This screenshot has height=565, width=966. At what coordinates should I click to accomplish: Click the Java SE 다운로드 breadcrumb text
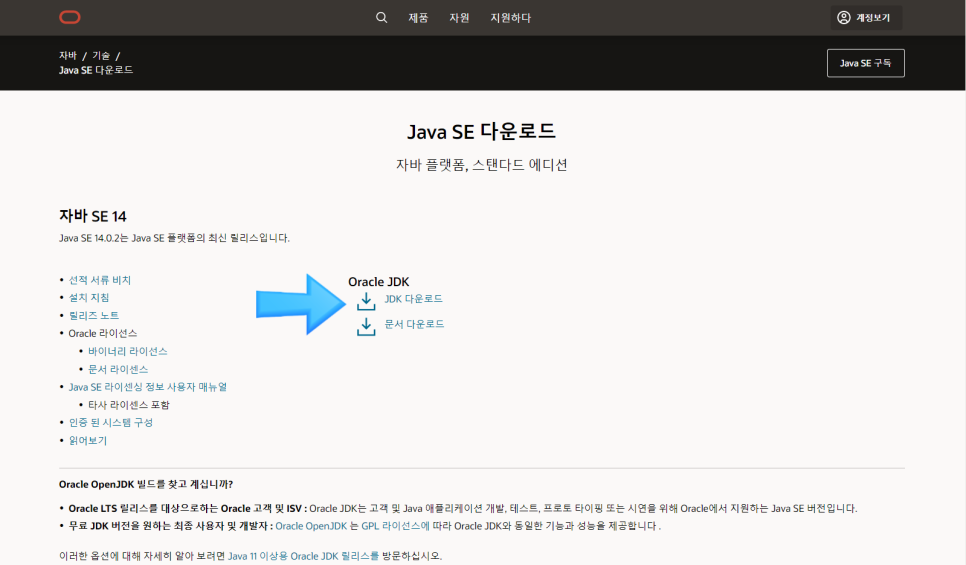pyautogui.click(x=96, y=70)
